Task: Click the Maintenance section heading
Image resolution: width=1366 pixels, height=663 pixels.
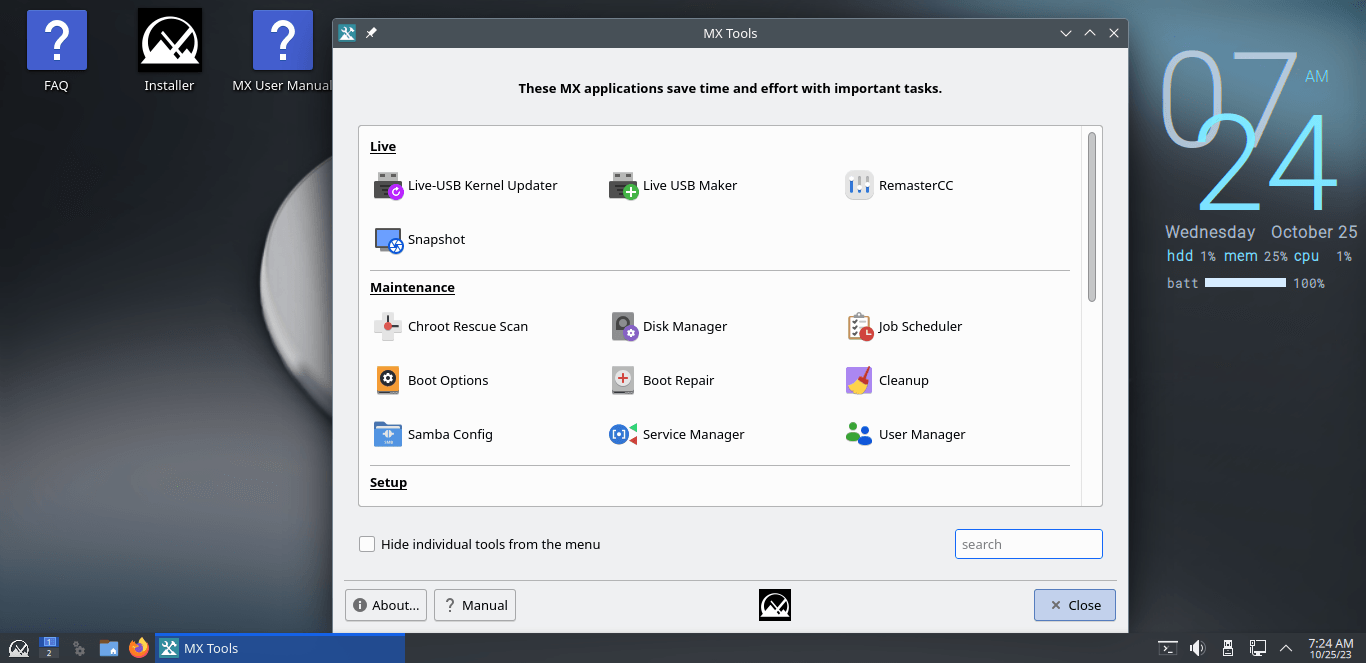Action: (x=412, y=288)
